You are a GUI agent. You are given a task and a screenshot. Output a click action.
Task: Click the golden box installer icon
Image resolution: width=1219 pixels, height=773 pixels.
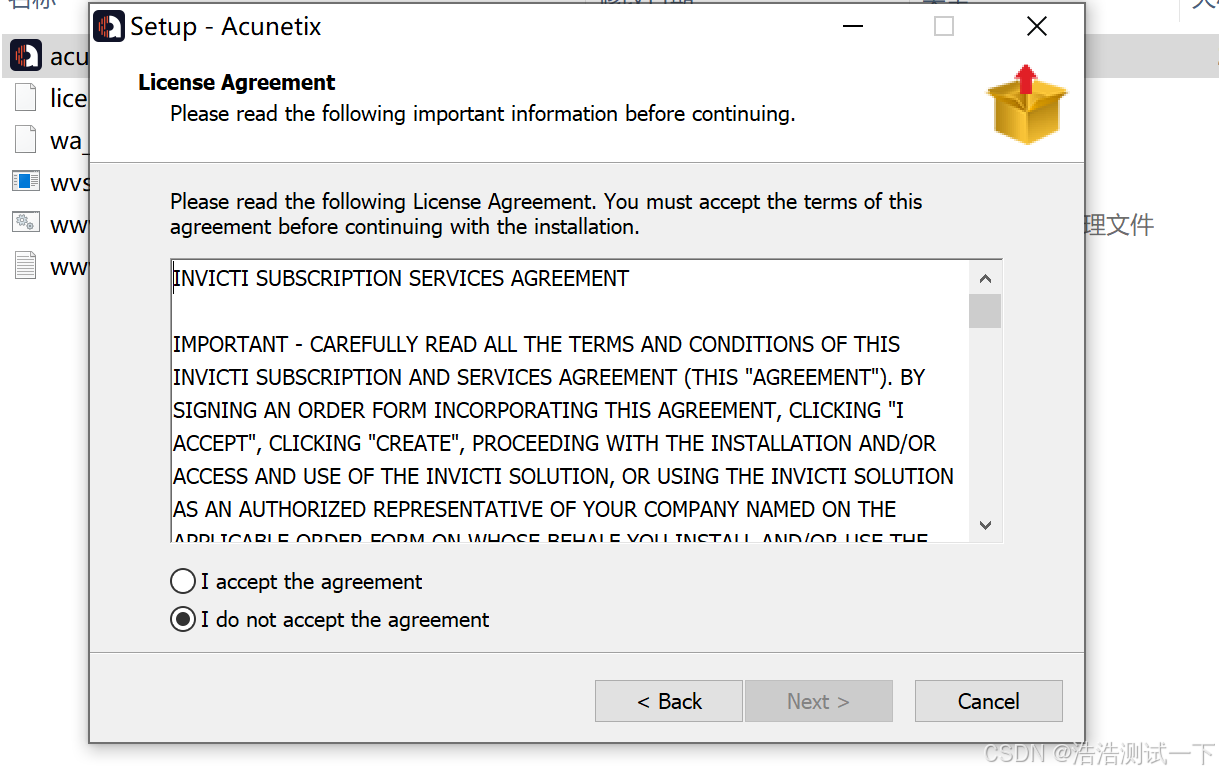pos(1027,104)
